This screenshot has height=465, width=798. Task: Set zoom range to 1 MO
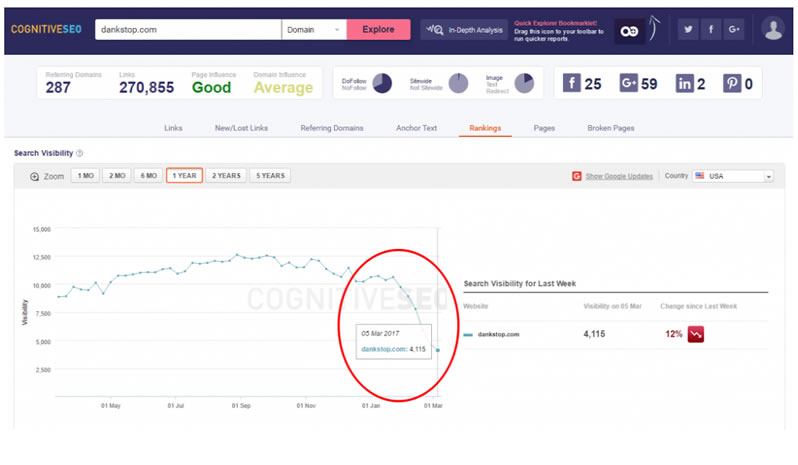86,176
